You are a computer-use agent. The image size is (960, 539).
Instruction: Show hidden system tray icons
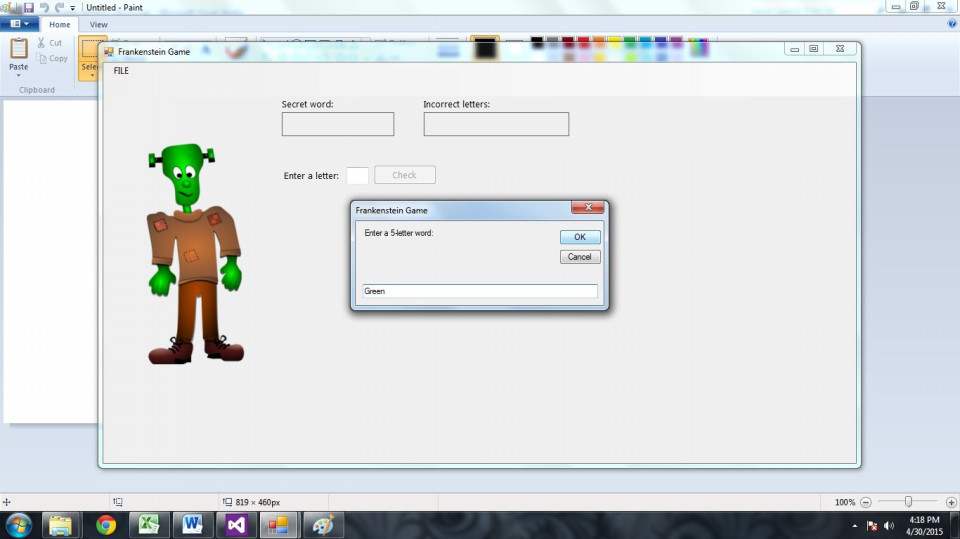point(855,526)
